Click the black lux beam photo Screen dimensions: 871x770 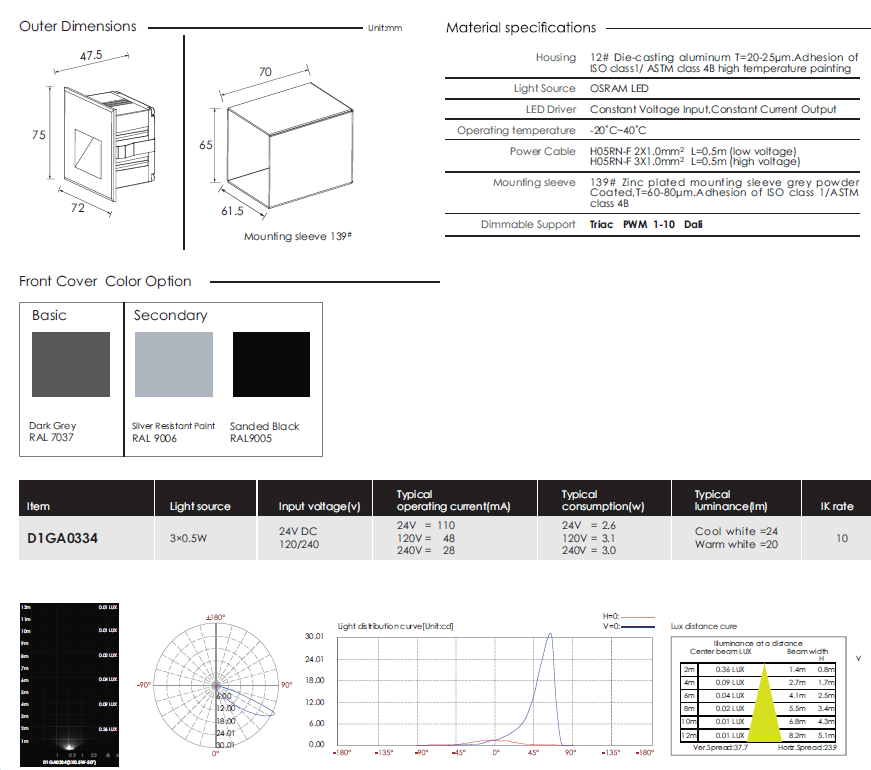pyautogui.click(x=69, y=683)
